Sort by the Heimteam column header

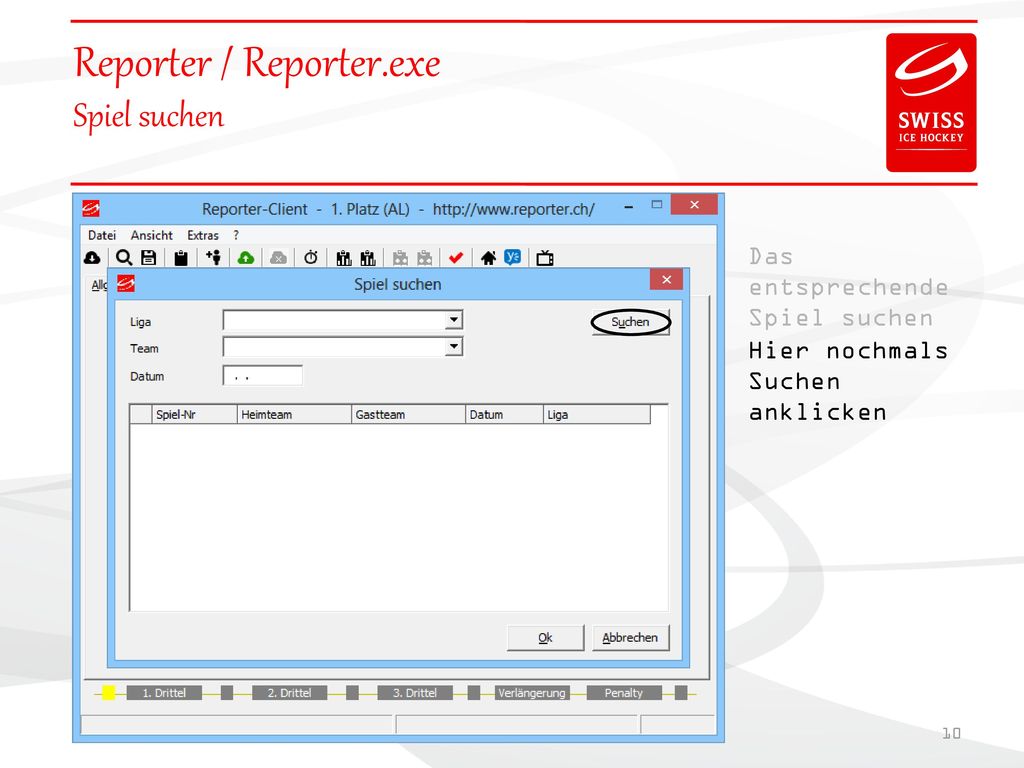[x=294, y=414]
